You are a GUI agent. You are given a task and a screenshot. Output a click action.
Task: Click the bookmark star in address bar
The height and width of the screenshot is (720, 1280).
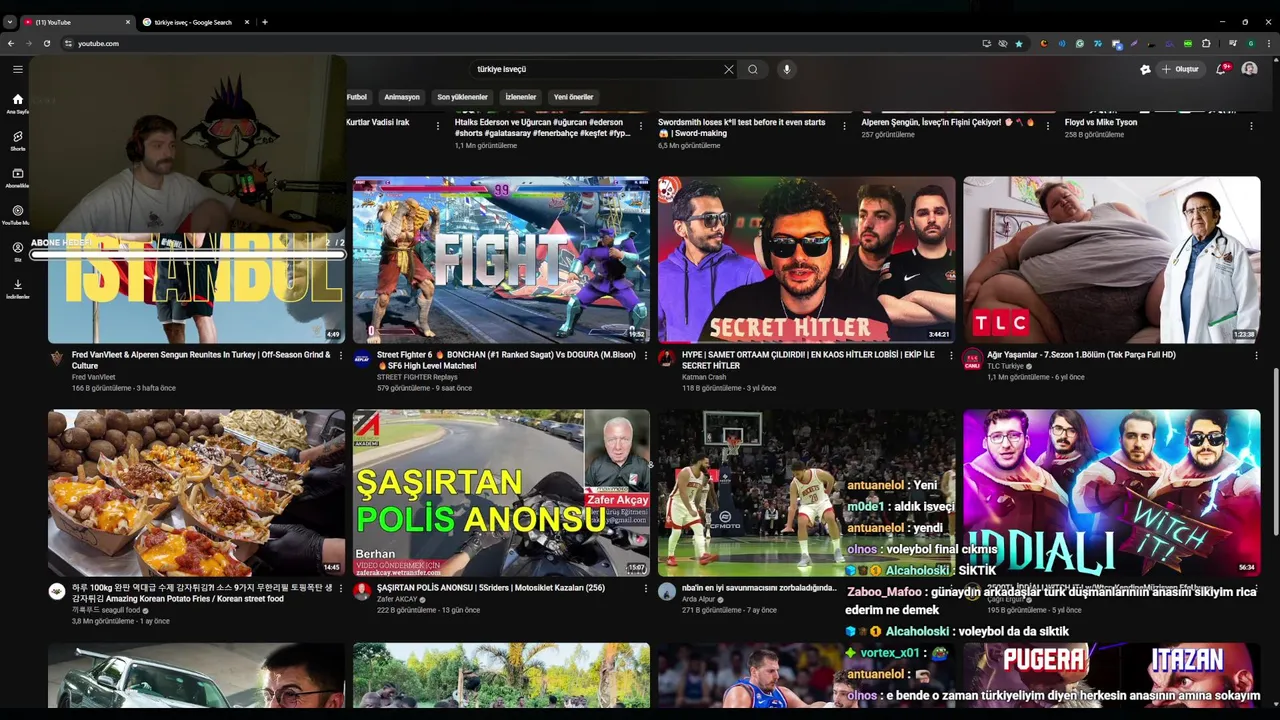(x=1019, y=43)
